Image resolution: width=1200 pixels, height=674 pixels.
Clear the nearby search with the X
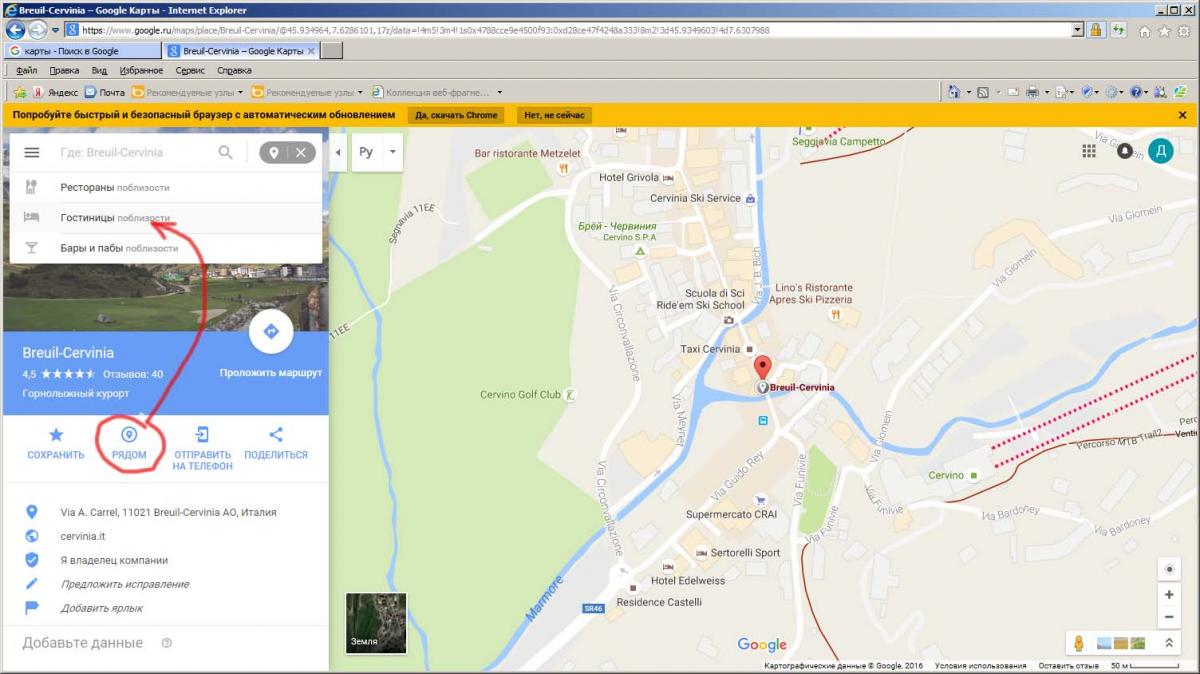[300, 153]
